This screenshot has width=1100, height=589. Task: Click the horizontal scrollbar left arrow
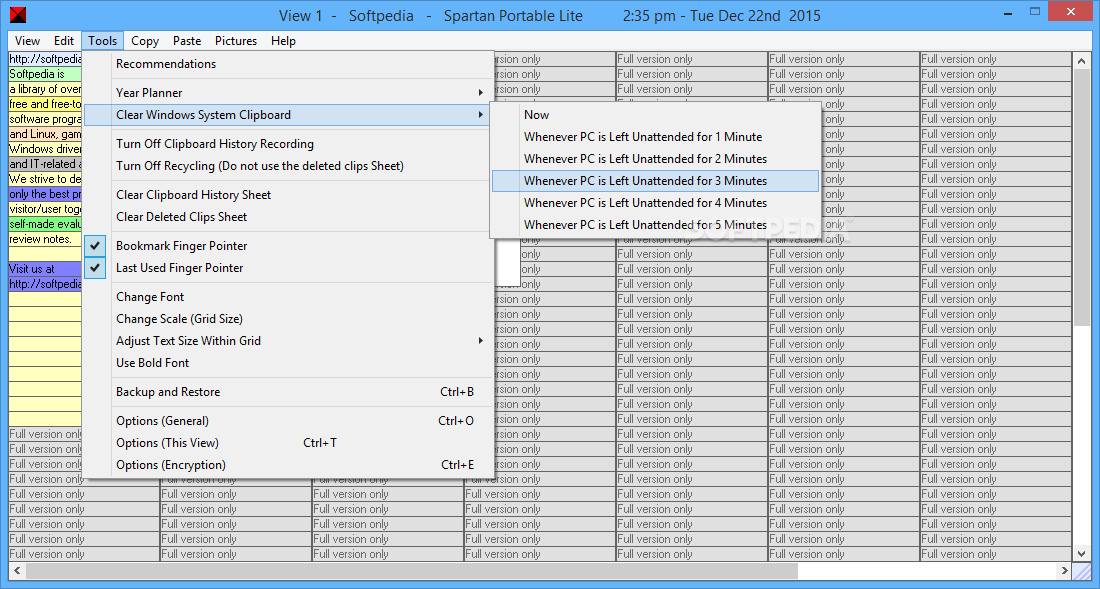[17, 570]
